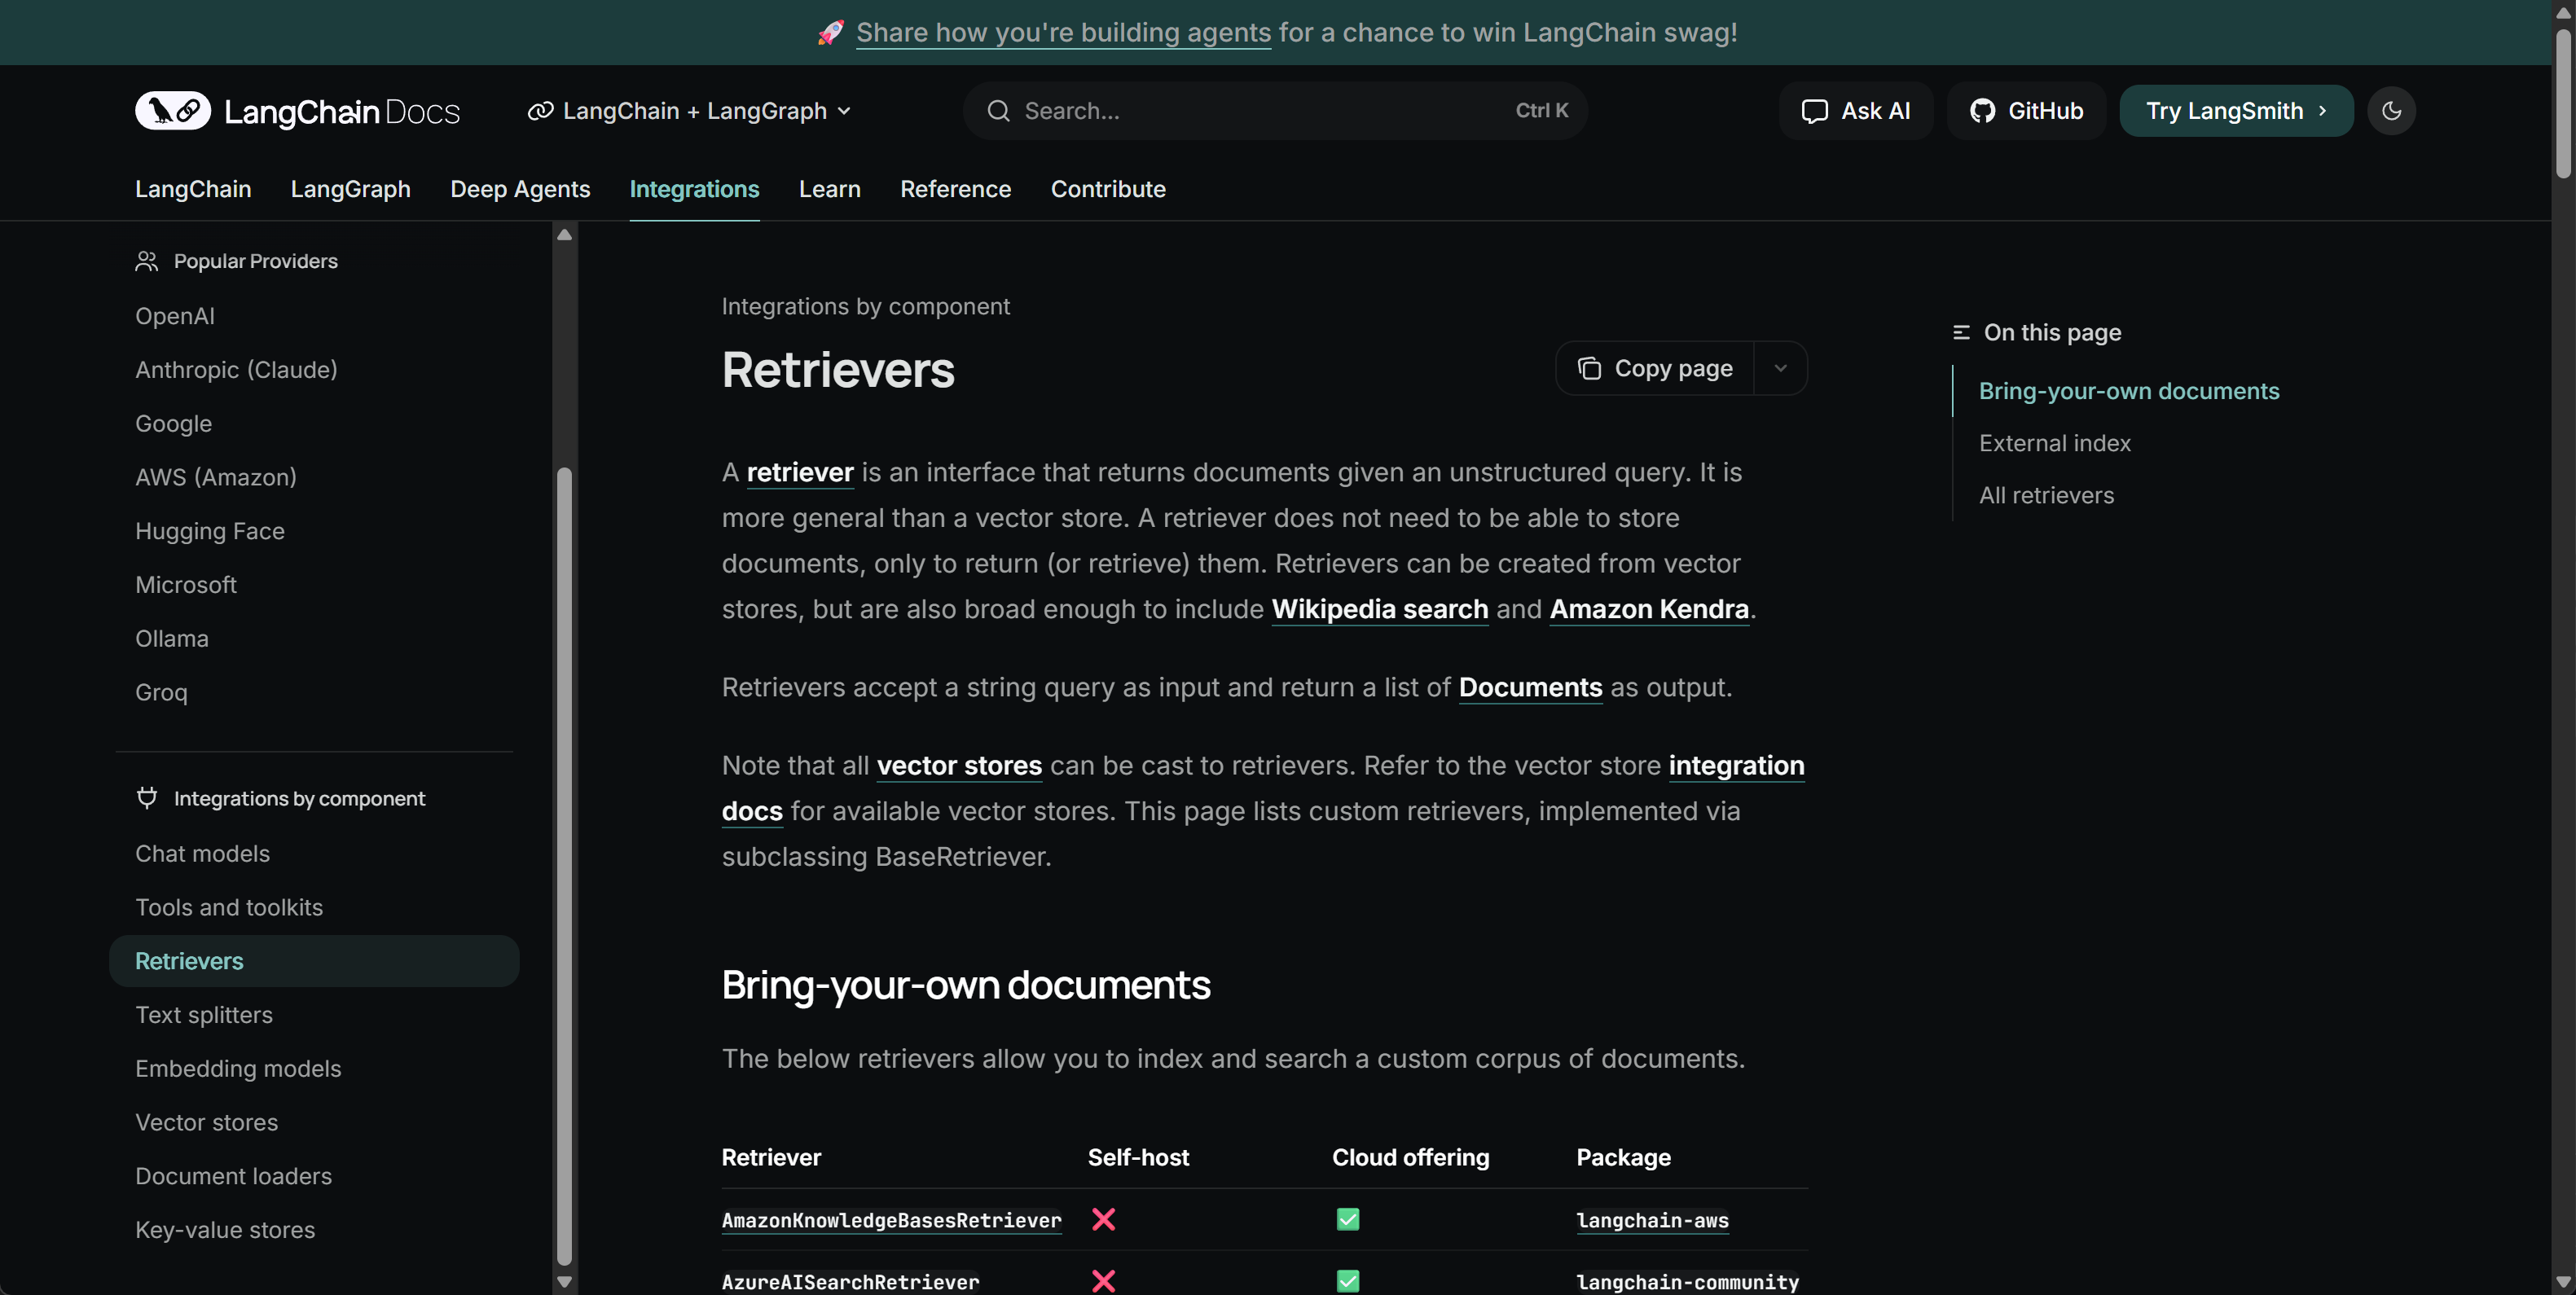The height and width of the screenshot is (1295, 2576).
Task: Click the GitHub octocat icon
Action: click(1982, 111)
